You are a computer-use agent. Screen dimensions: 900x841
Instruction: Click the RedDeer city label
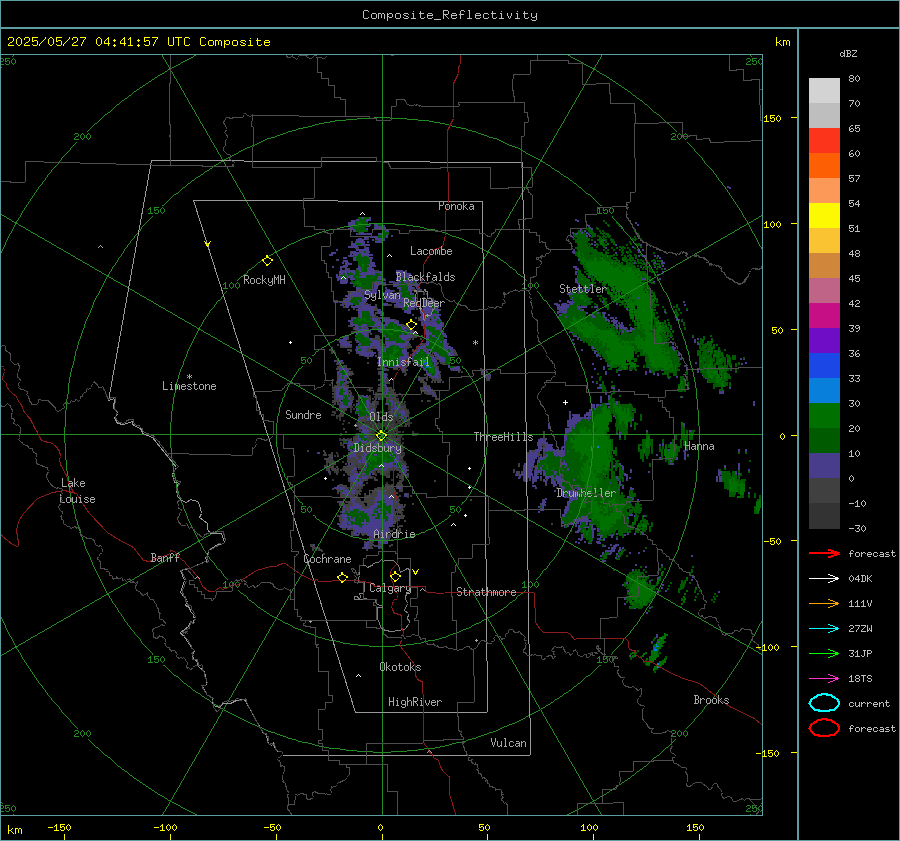coord(424,303)
